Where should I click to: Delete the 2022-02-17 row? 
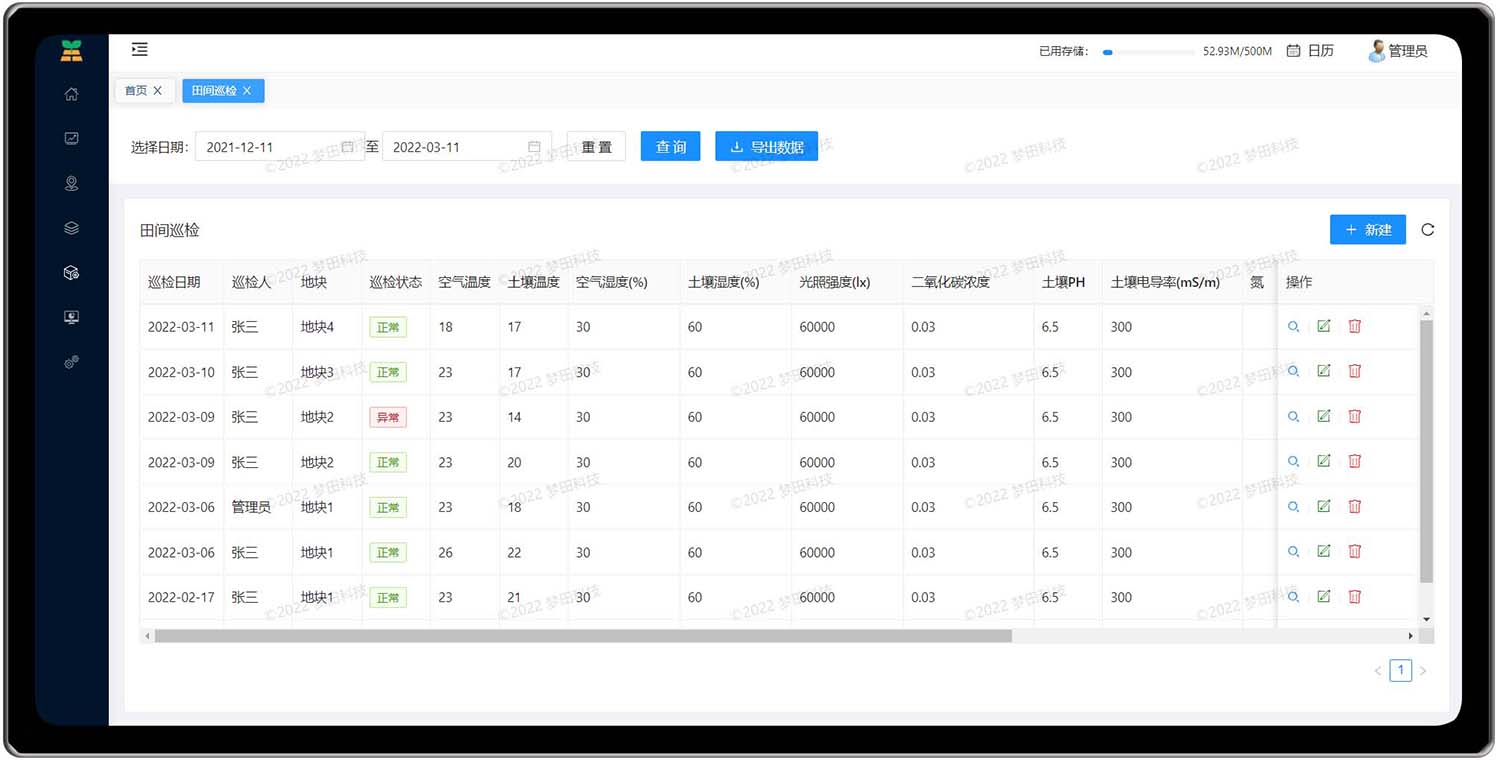tap(1355, 597)
